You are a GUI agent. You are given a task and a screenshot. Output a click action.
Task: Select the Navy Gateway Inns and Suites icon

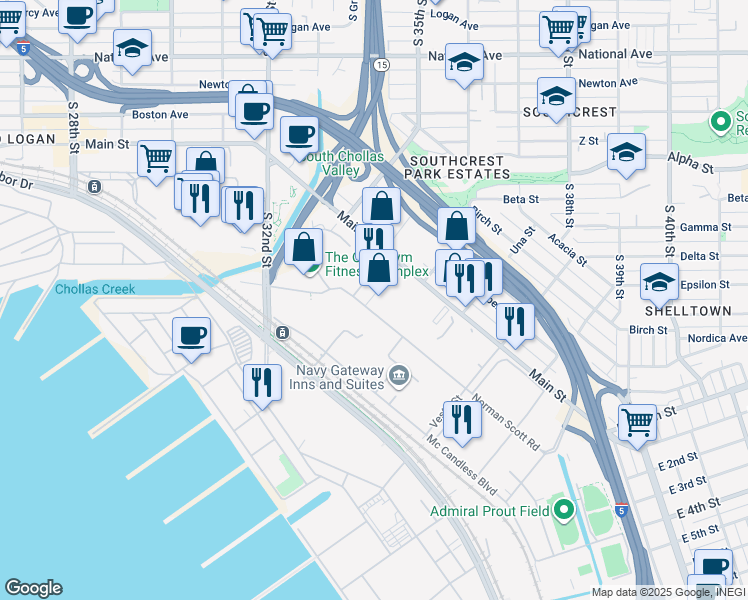[399, 376]
